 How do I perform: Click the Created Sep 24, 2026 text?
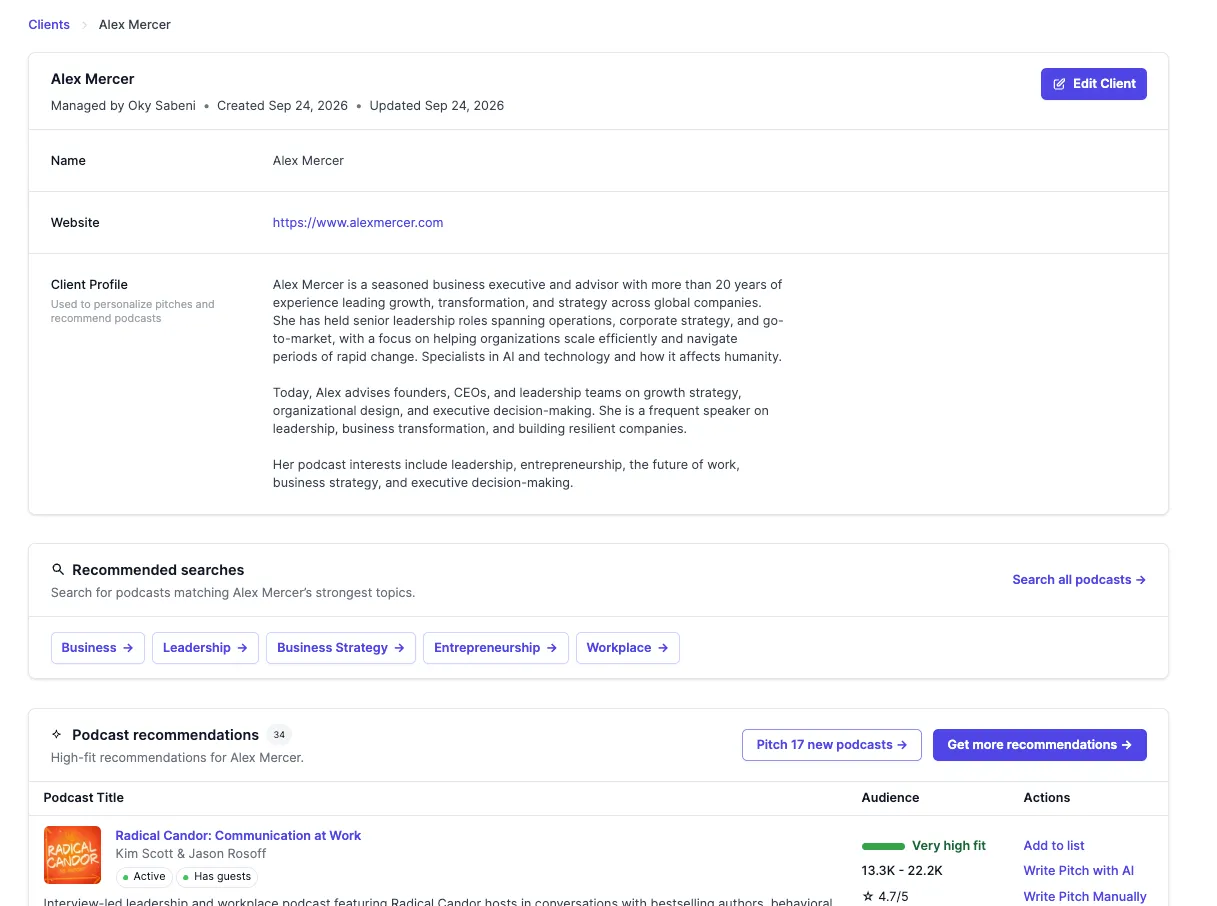(x=282, y=106)
